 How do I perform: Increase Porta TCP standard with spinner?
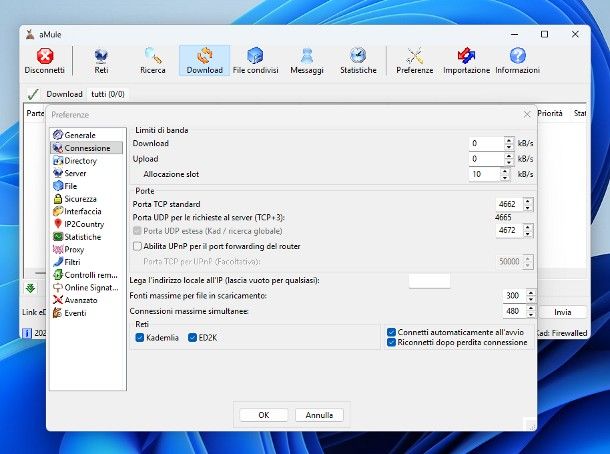click(x=528, y=201)
